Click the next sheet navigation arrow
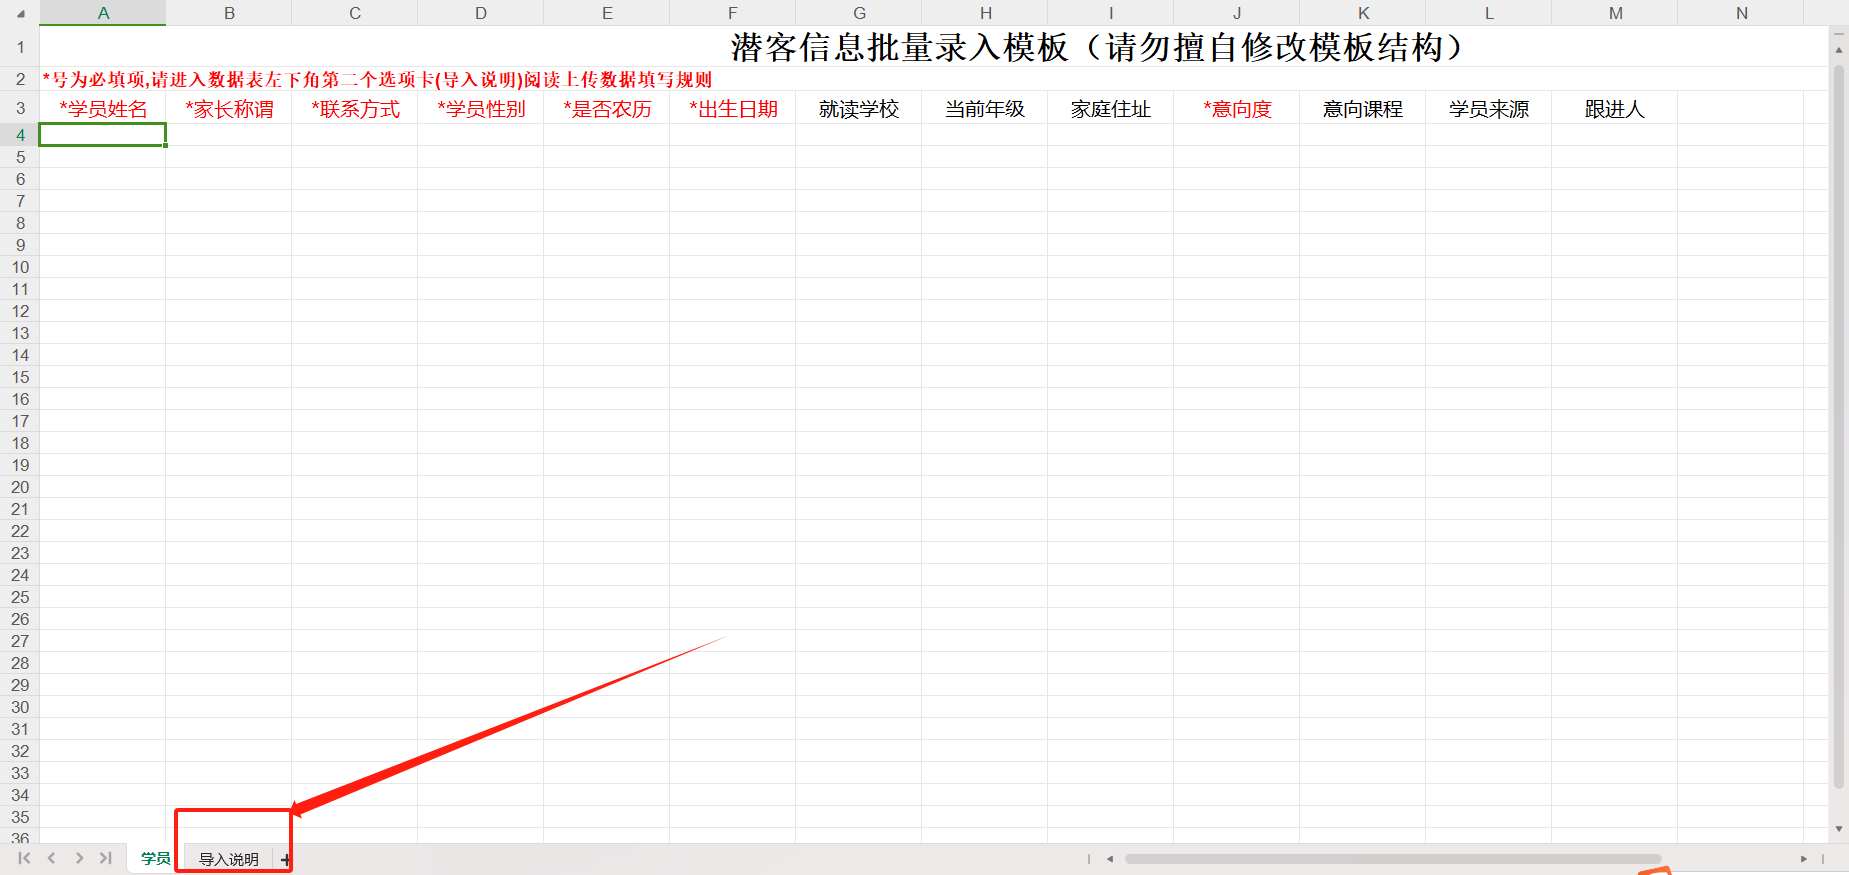This screenshot has width=1849, height=875. coord(79,858)
